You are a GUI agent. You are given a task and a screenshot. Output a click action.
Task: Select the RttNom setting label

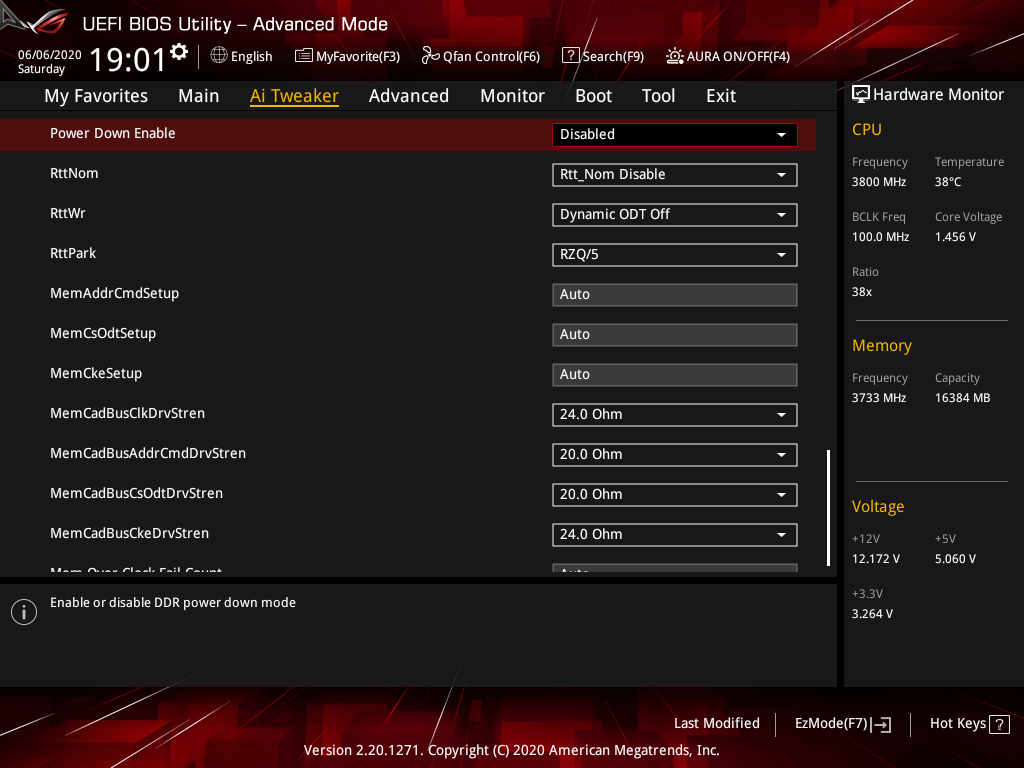74,173
